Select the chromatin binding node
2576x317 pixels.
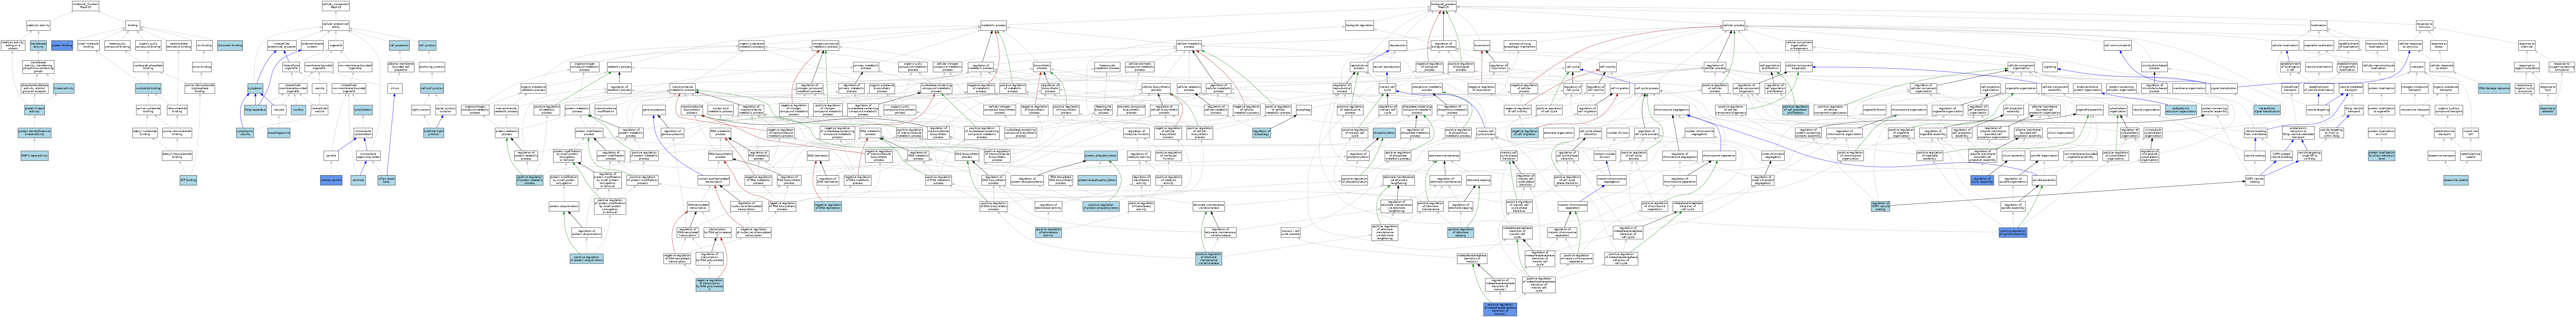point(230,45)
